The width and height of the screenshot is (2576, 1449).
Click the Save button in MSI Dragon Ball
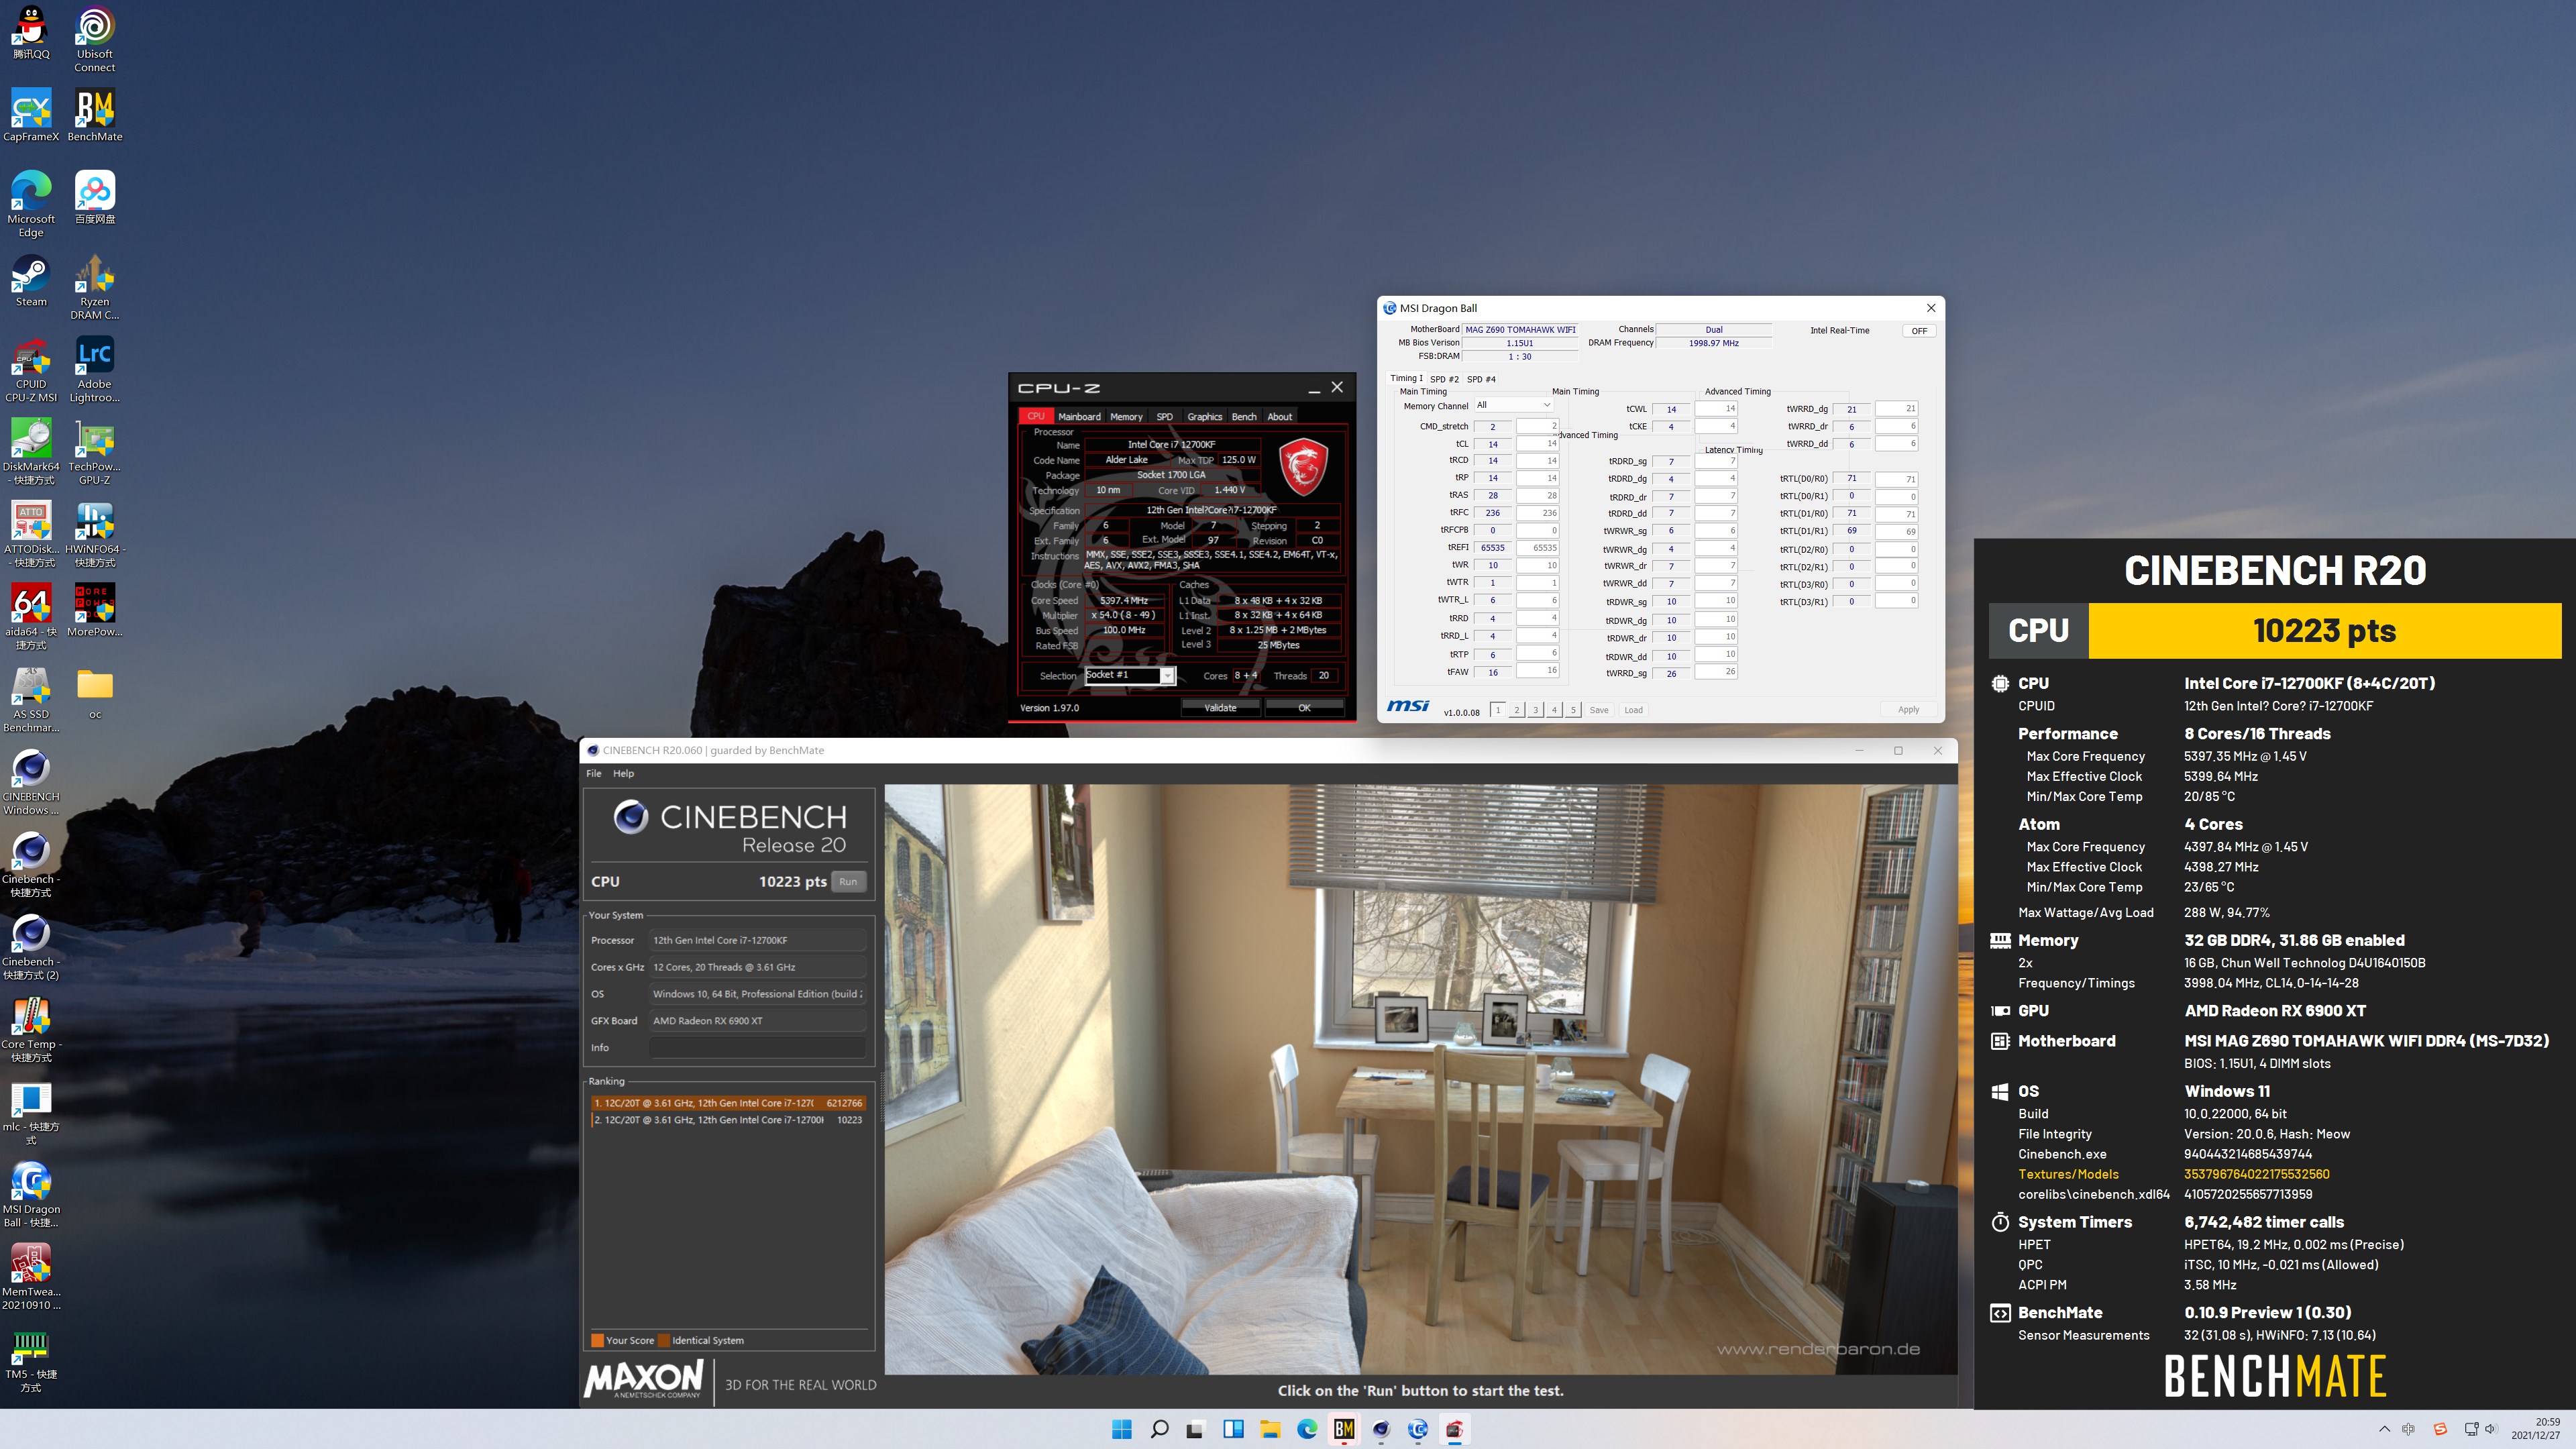tap(1599, 710)
